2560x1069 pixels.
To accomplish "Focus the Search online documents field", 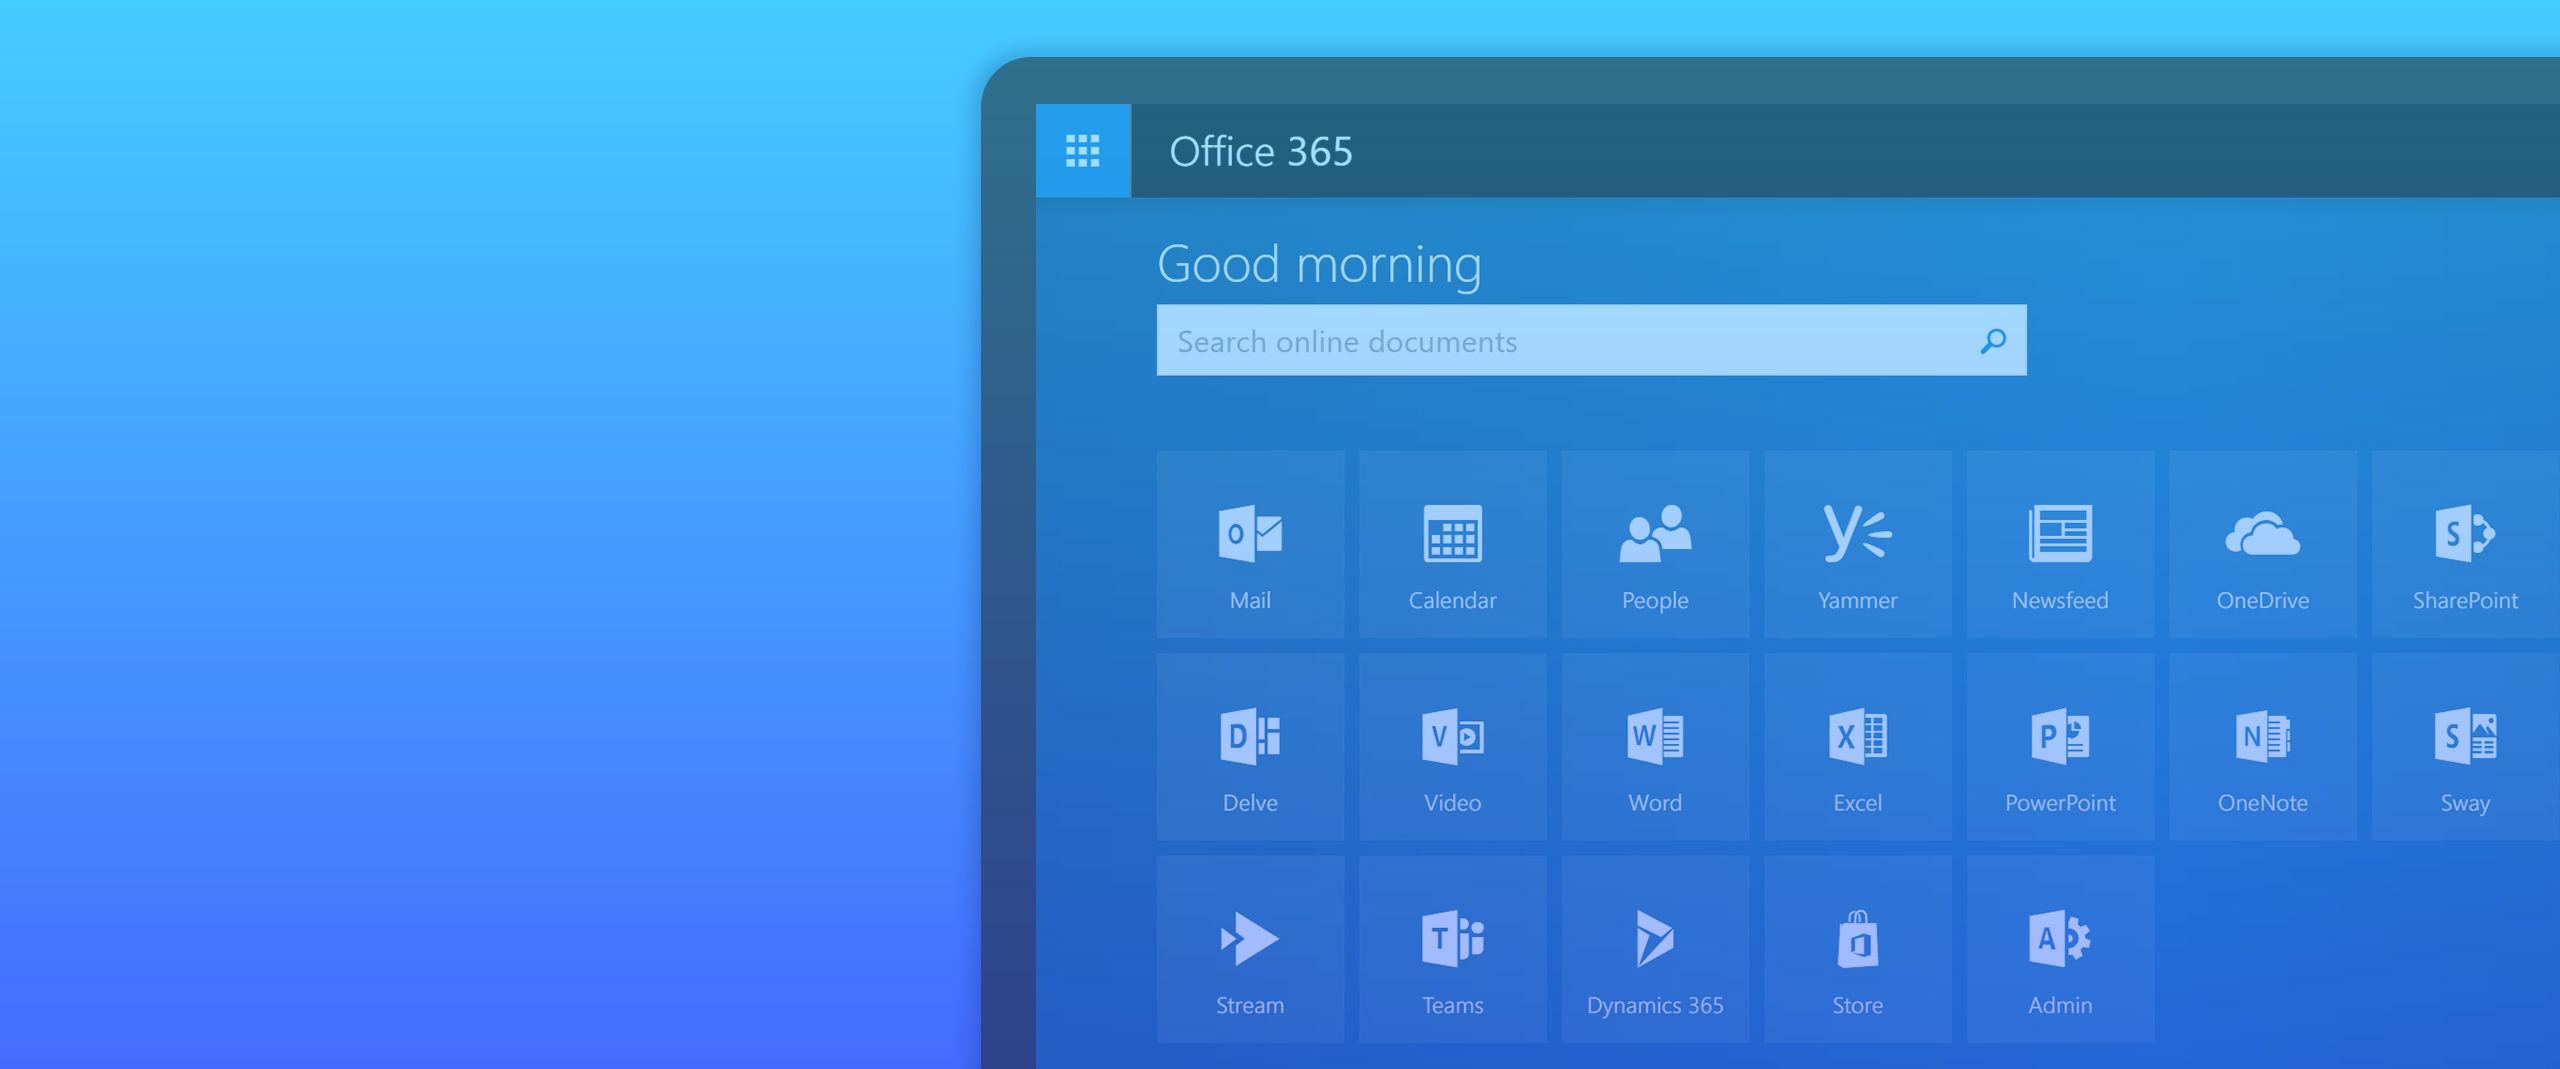I will coord(1591,340).
